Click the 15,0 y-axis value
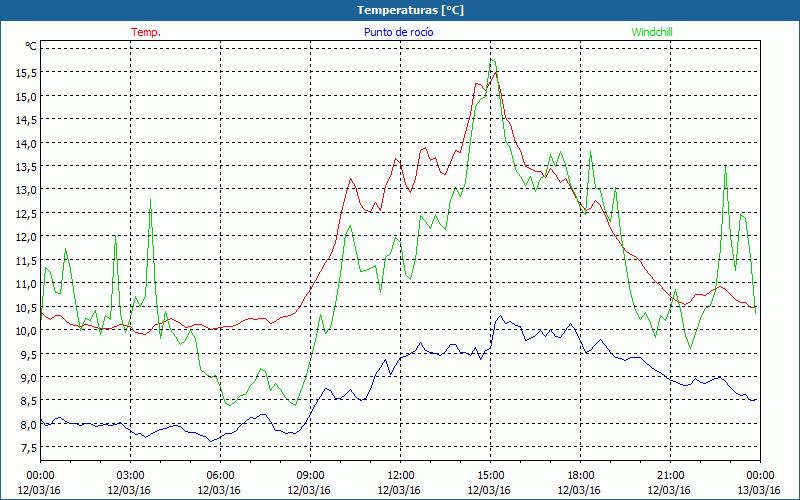Screen dimensions: 800x500 26,96
